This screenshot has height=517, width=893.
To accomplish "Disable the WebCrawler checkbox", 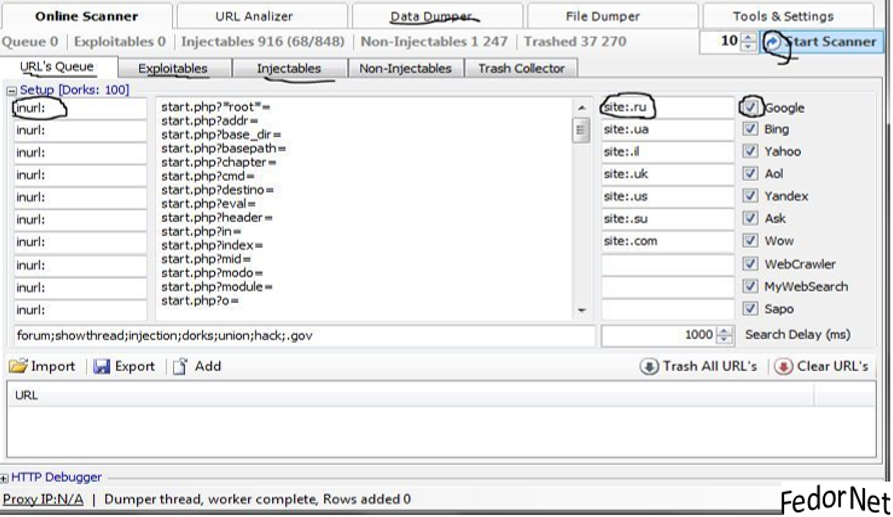I will 751,264.
